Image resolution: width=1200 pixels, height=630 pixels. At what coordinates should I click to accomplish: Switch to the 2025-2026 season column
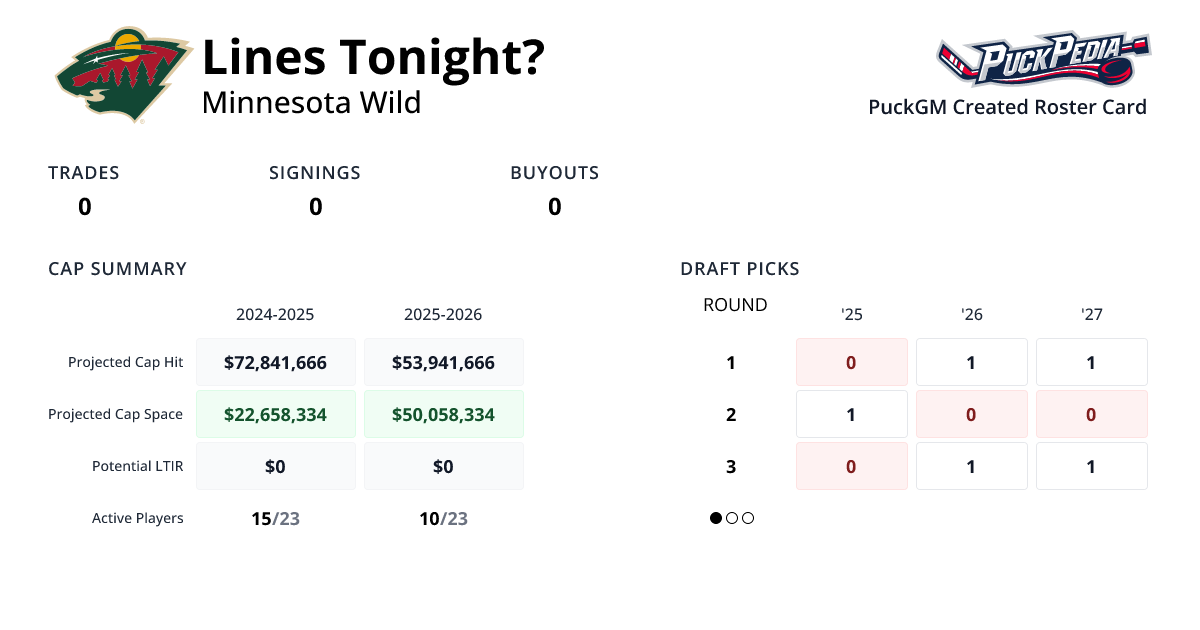click(444, 314)
